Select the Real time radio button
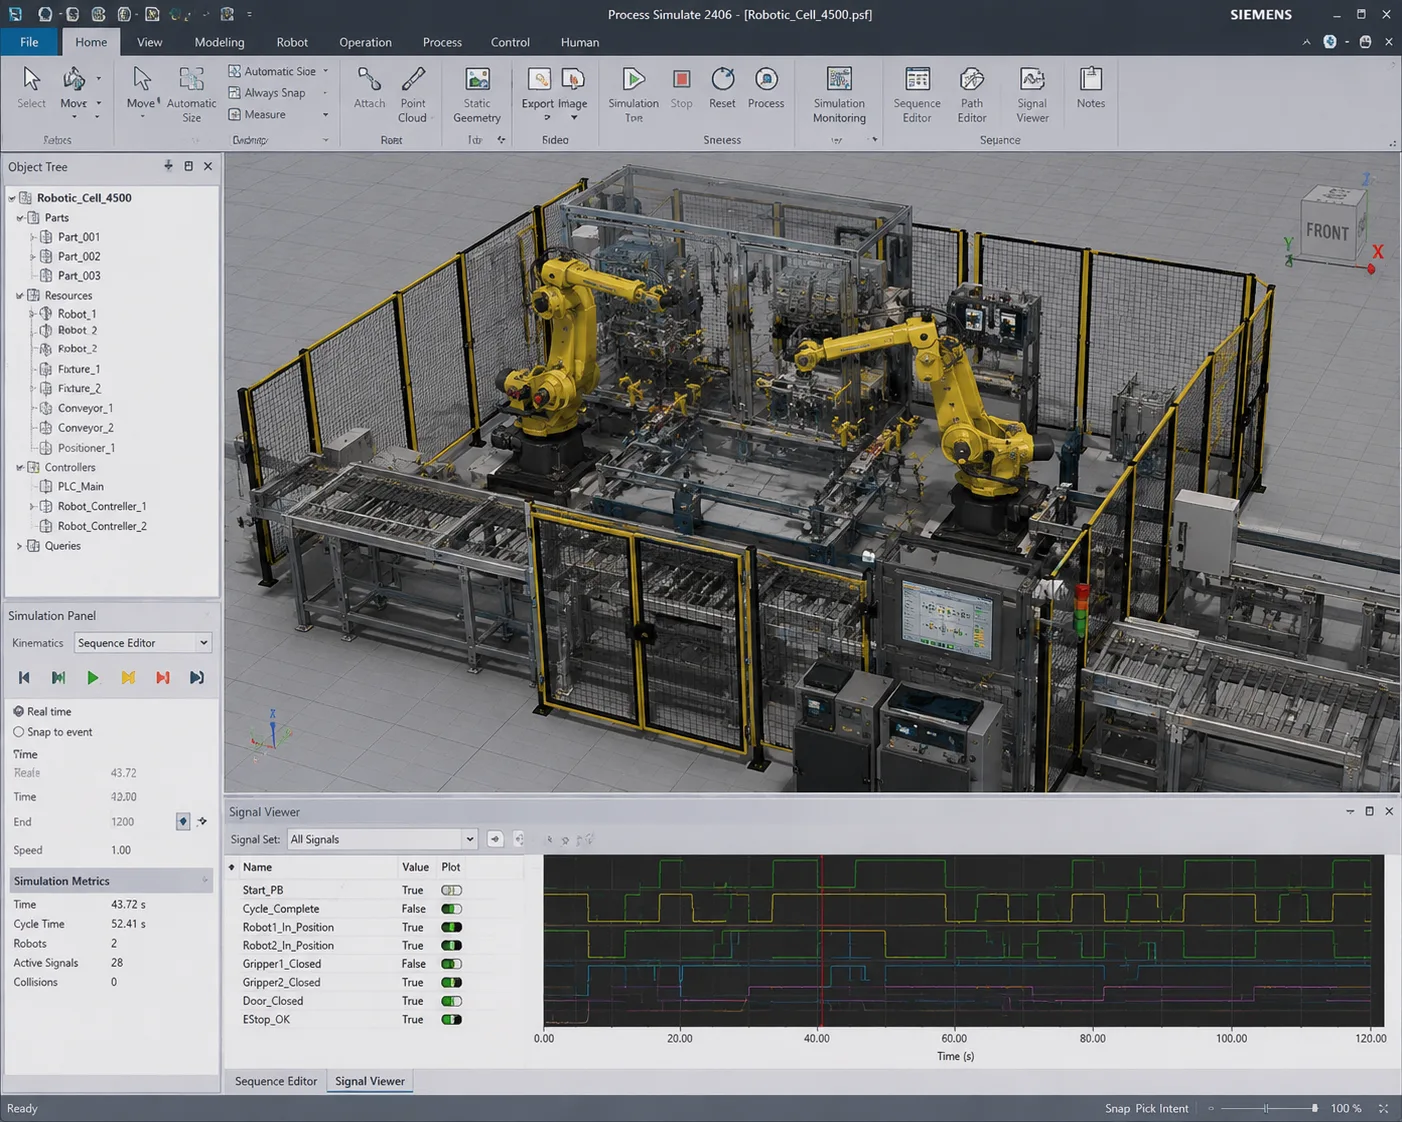 (x=19, y=711)
